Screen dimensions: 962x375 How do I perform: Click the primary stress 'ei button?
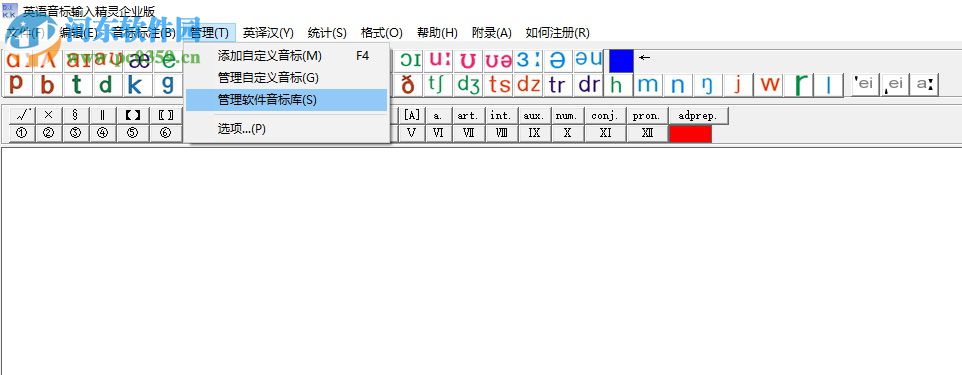click(x=865, y=84)
